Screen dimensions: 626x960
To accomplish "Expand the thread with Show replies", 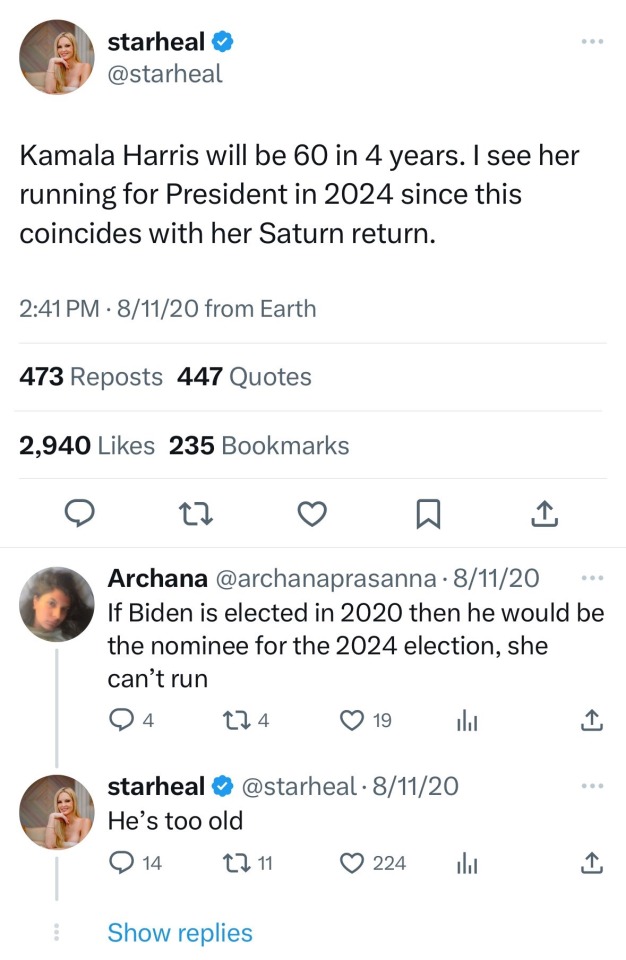I will point(180,933).
